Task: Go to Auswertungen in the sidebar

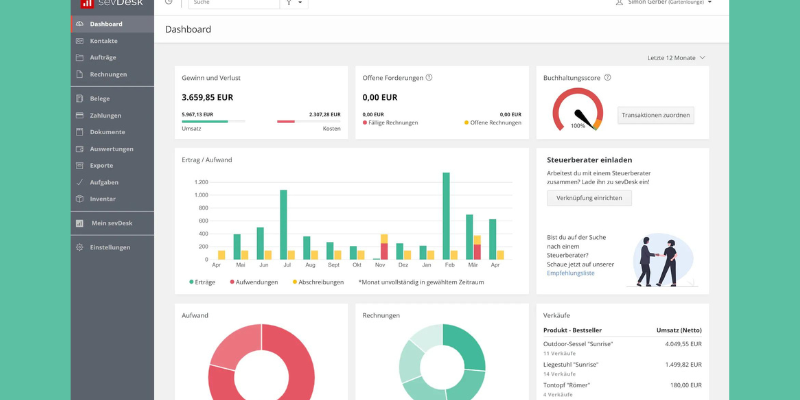Action: tap(109, 149)
